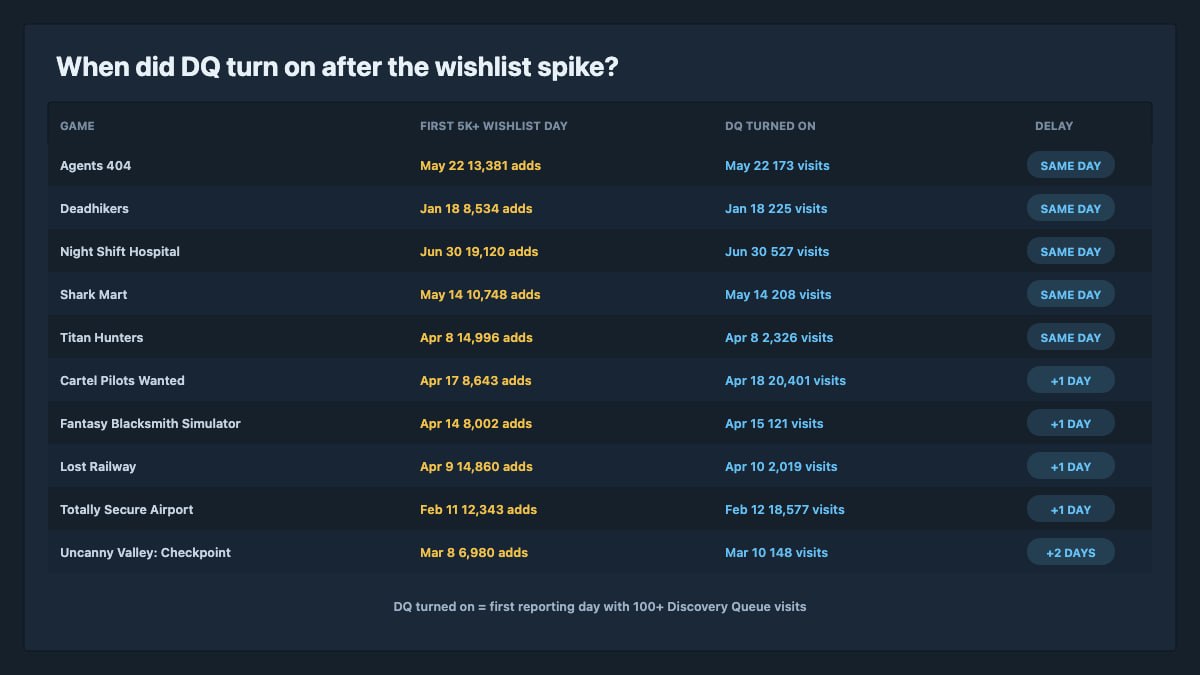Click the DELAY column header

click(x=1054, y=126)
